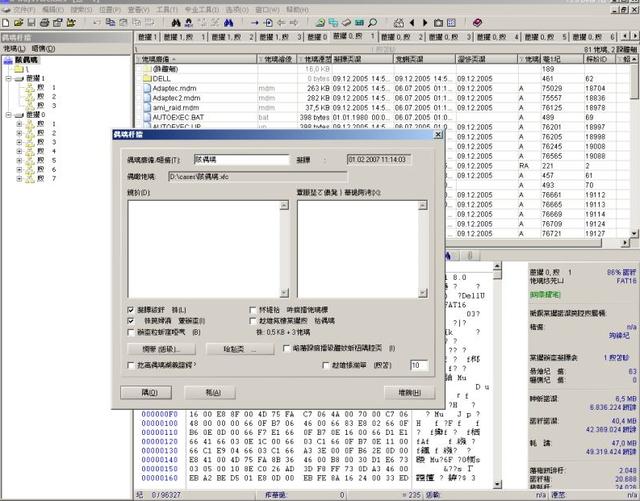Click the file icon of Adaptec.mdm
The width and height of the screenshot is (640, 501).
tap(147, 88)
